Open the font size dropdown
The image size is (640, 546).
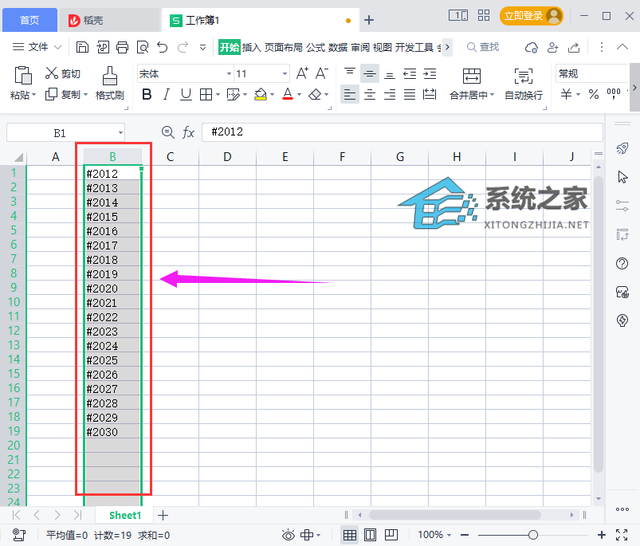coord(285,74)
